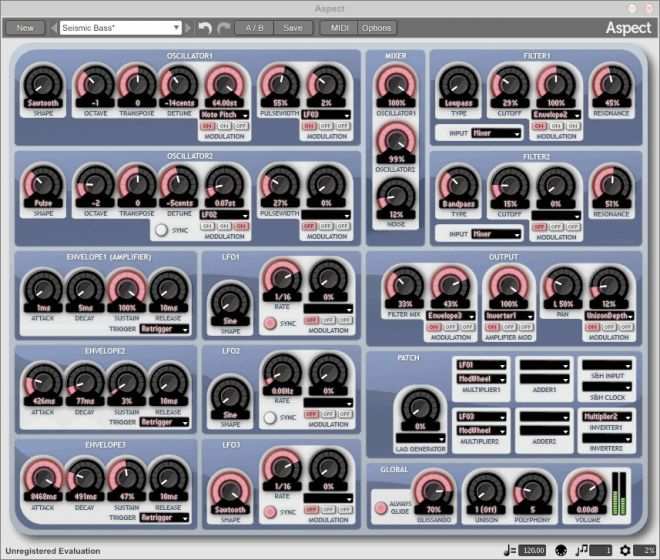Click the Oscillator2 Pulse shape knob
660x560 pixels.
(x=43, y=184)
